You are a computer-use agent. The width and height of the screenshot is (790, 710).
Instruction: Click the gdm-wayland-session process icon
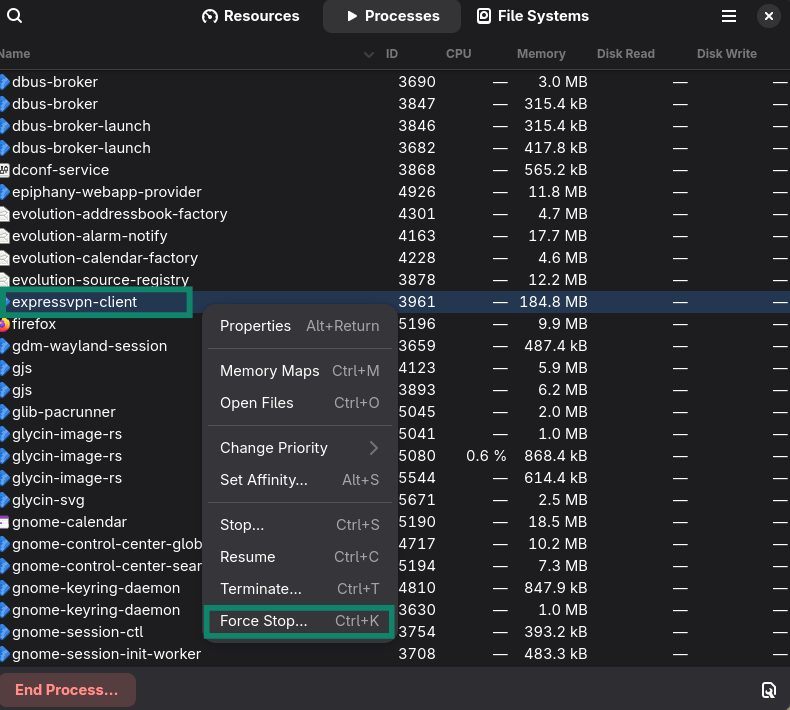[x=4, y=346]
